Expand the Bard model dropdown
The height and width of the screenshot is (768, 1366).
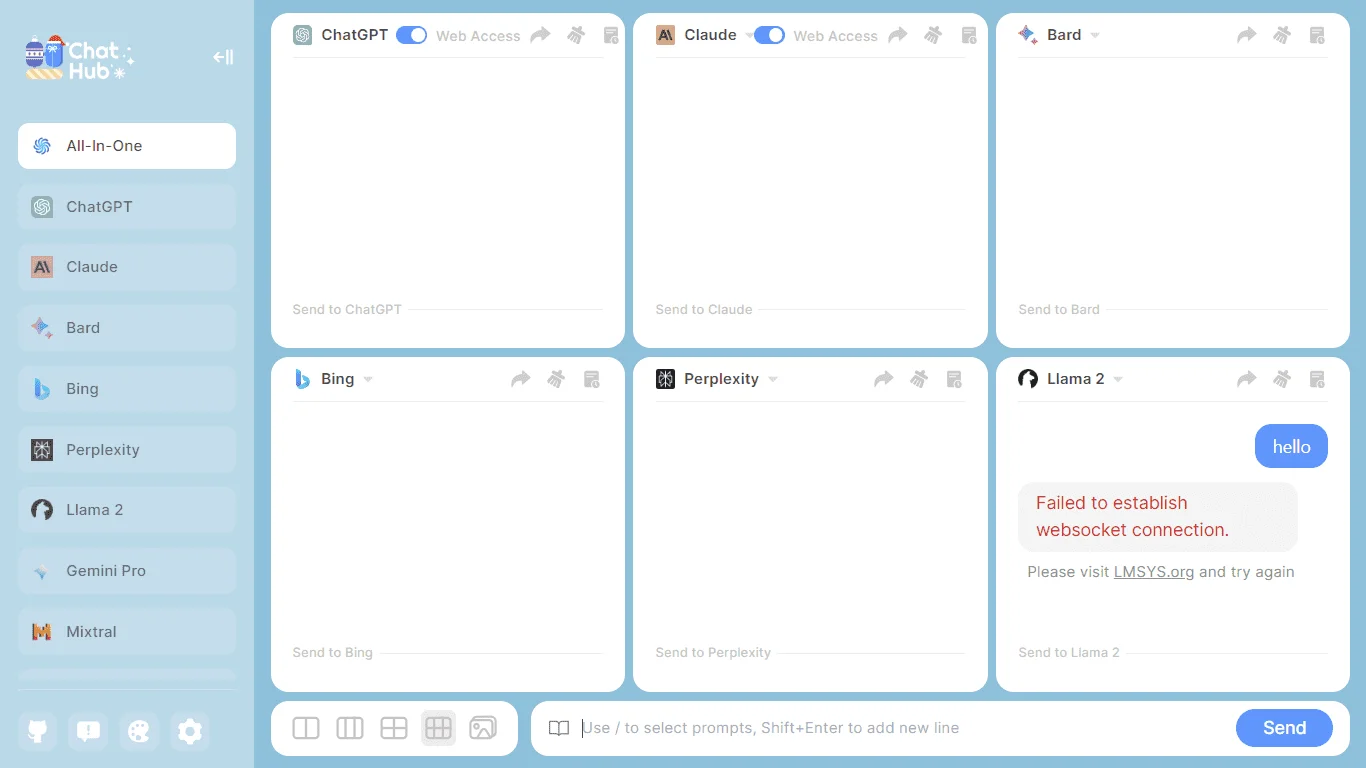tap(1095, 35)
